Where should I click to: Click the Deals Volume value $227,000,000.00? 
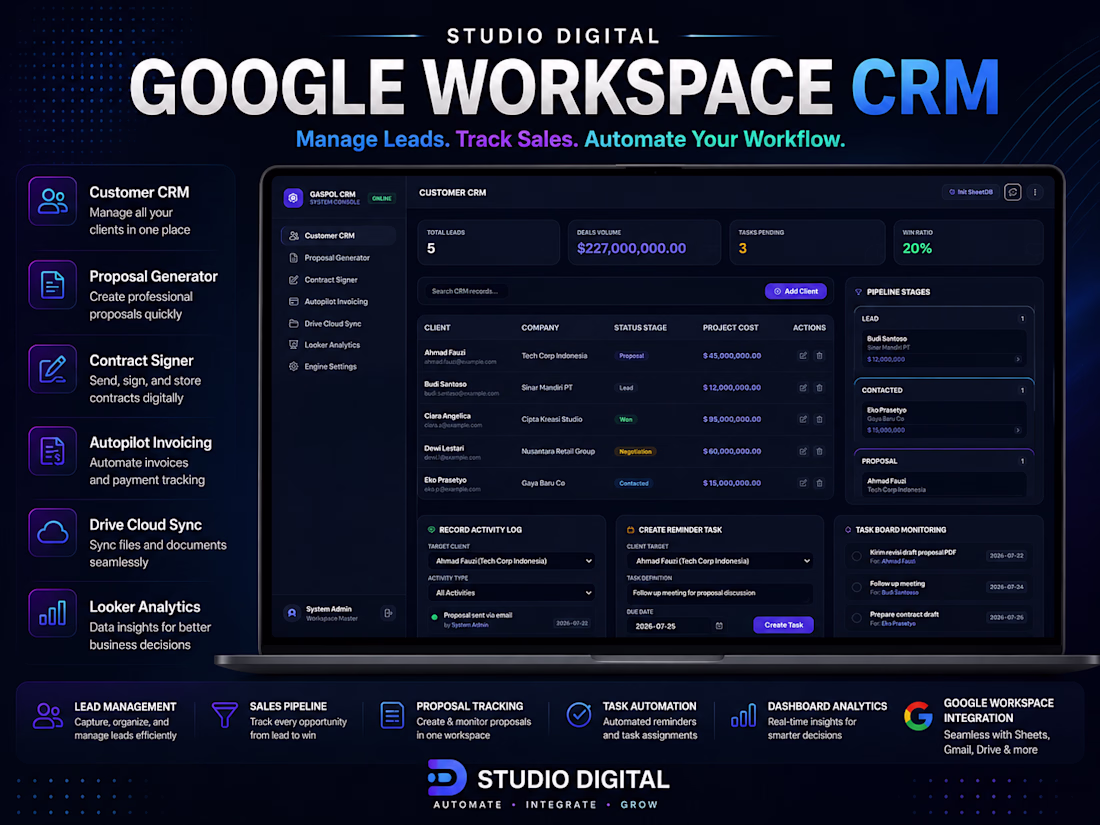pyautogui.click(x=631, y=248)
